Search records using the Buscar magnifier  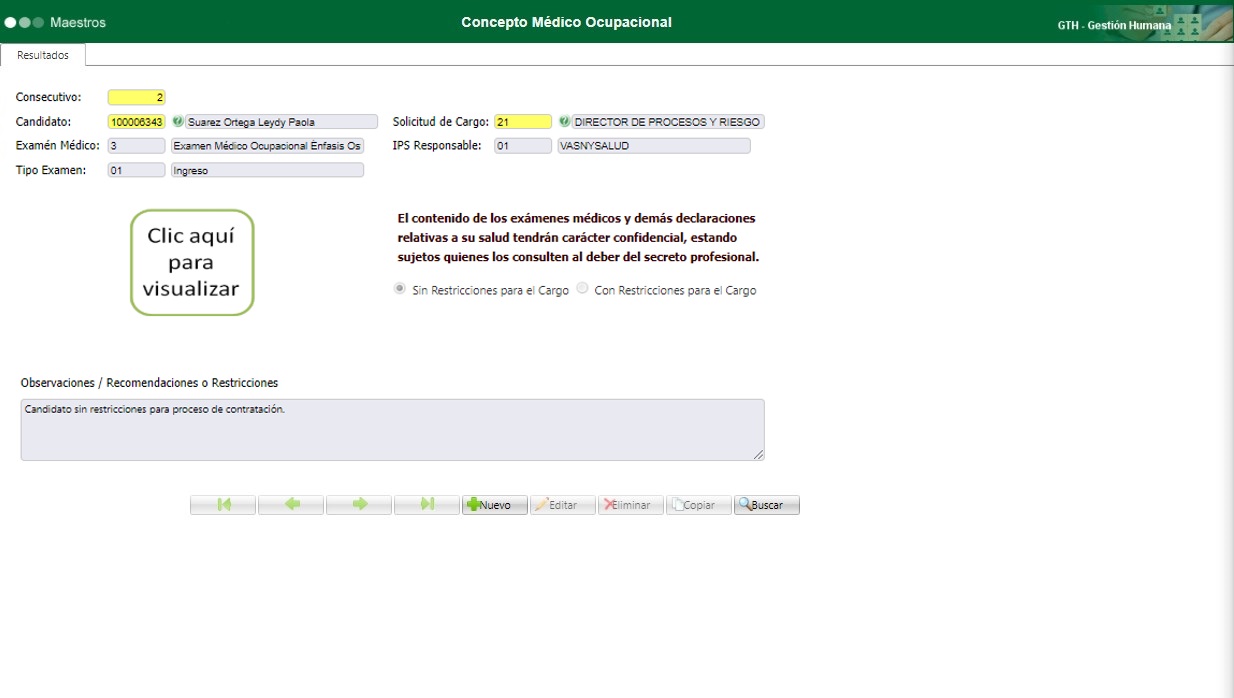[766, 504]
